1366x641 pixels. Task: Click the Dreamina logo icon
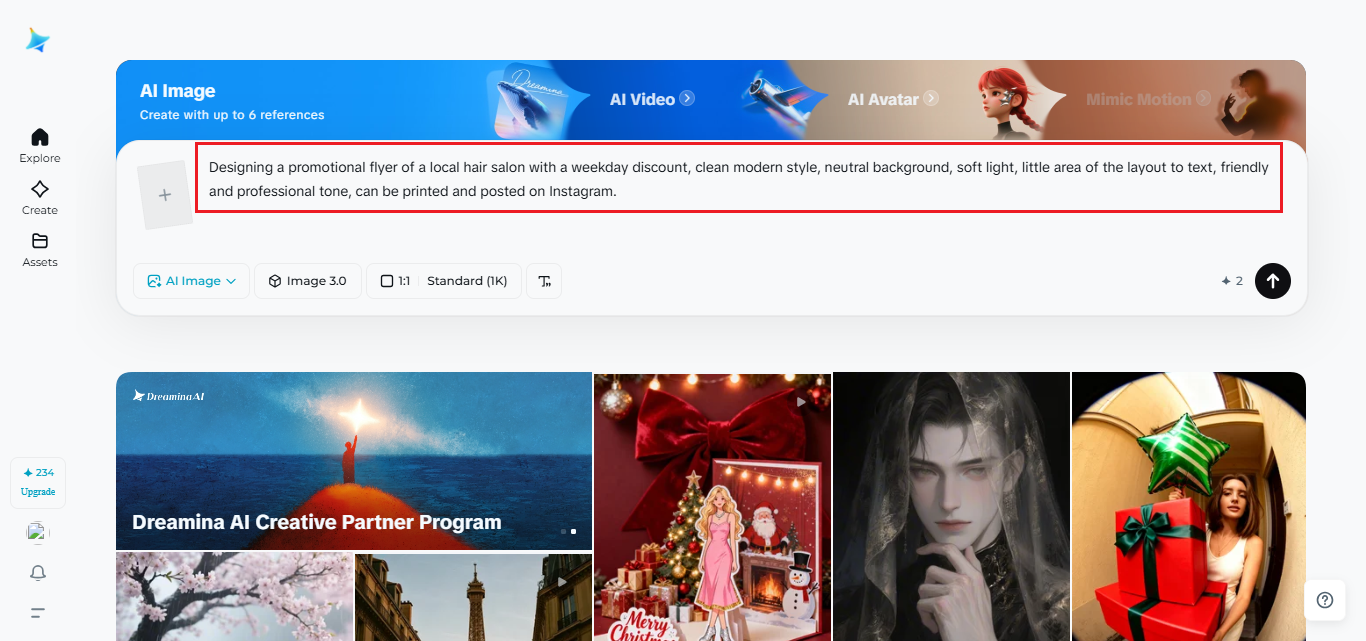(38, 40)
